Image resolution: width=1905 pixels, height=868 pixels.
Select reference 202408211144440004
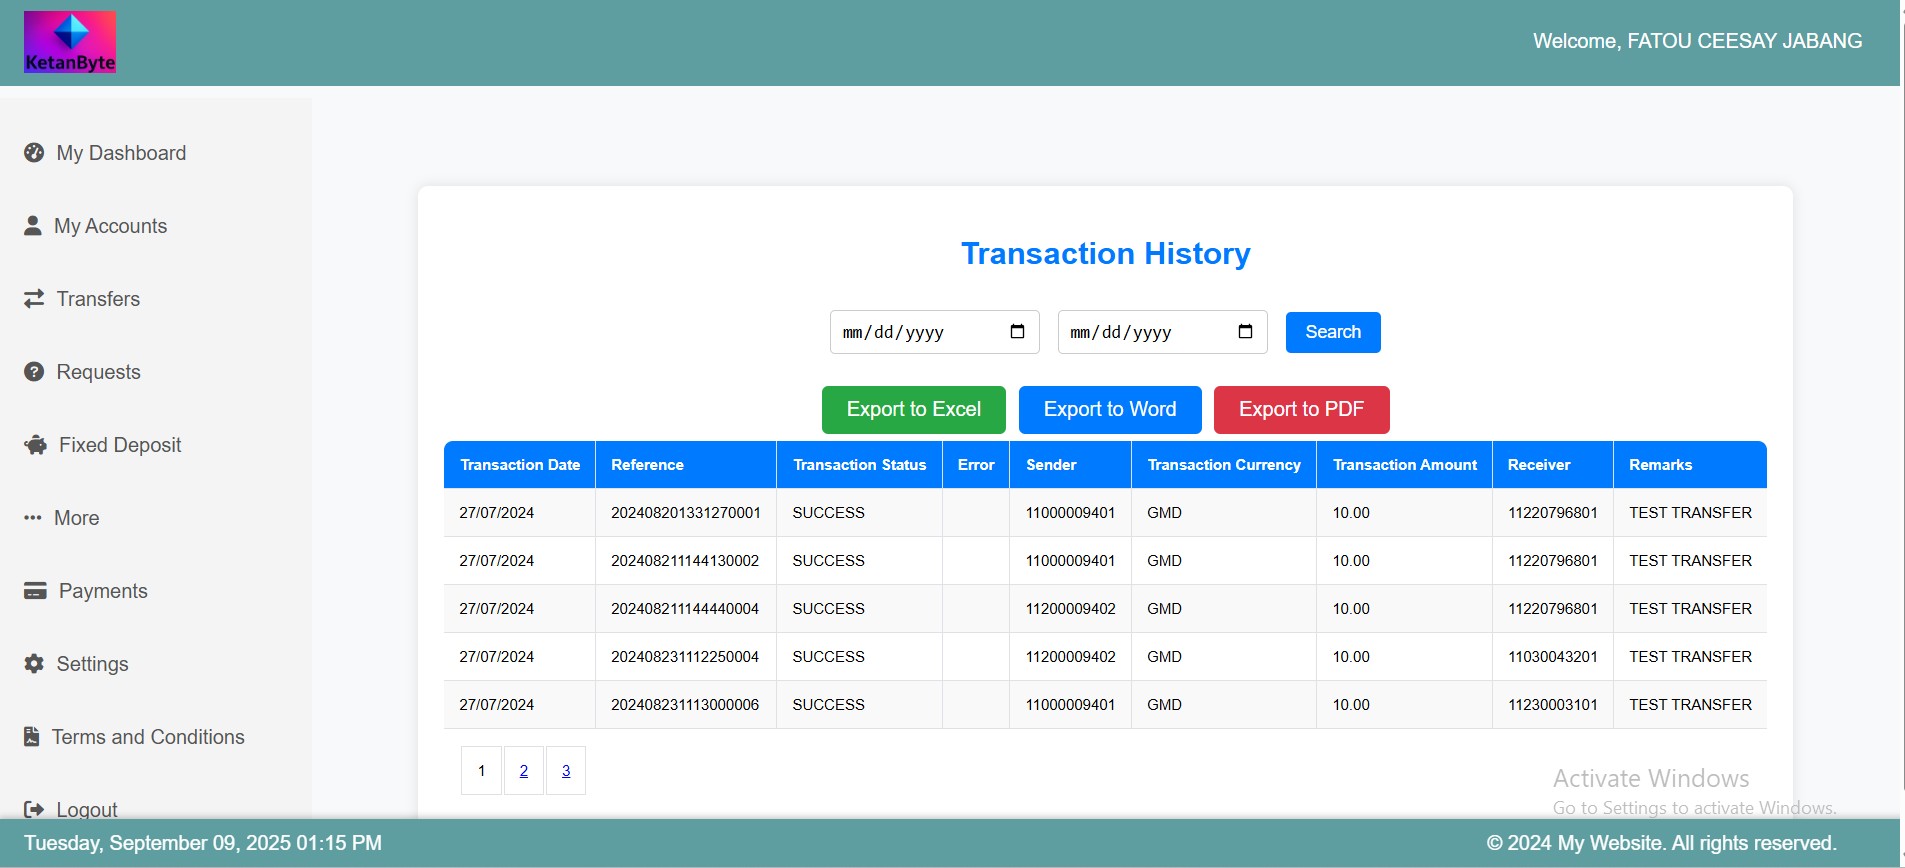coord(685,609)
